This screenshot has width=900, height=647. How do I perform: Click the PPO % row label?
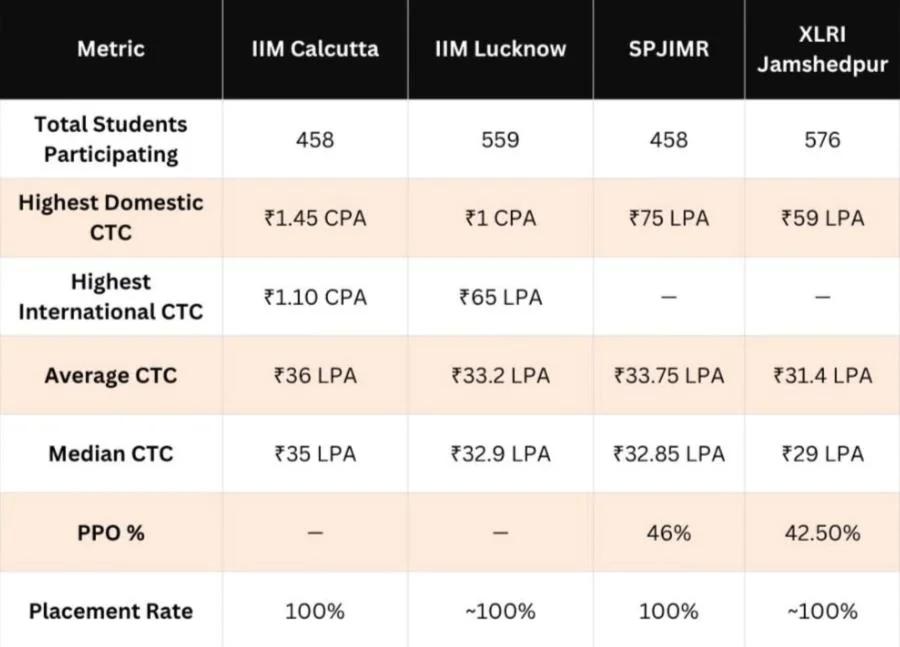110,533
